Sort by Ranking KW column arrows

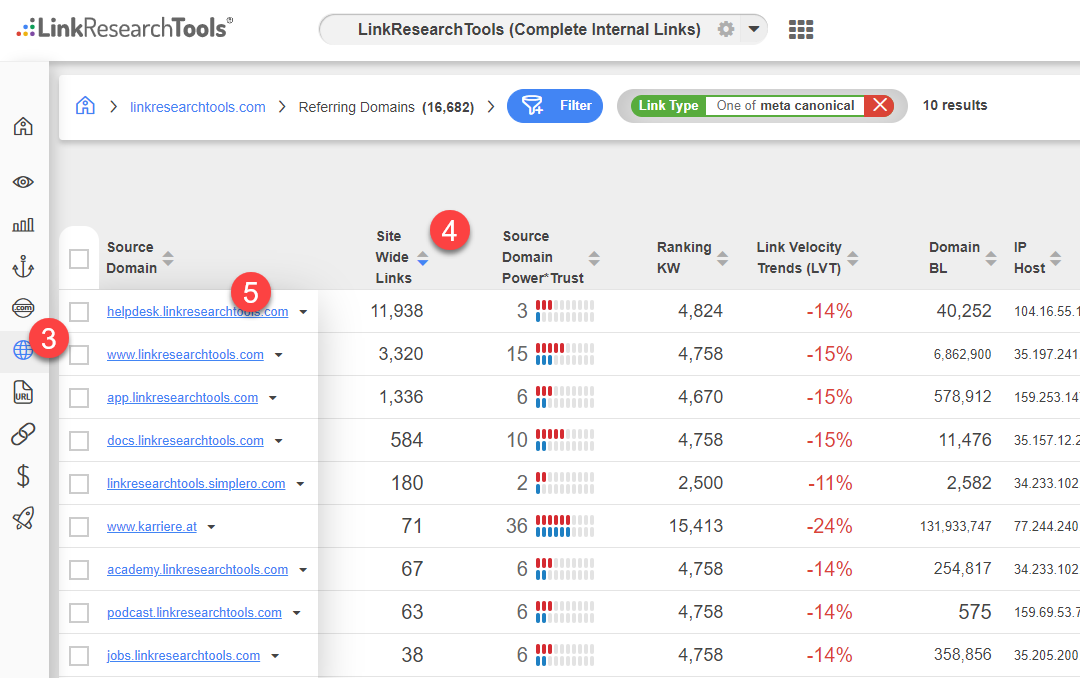722,258
